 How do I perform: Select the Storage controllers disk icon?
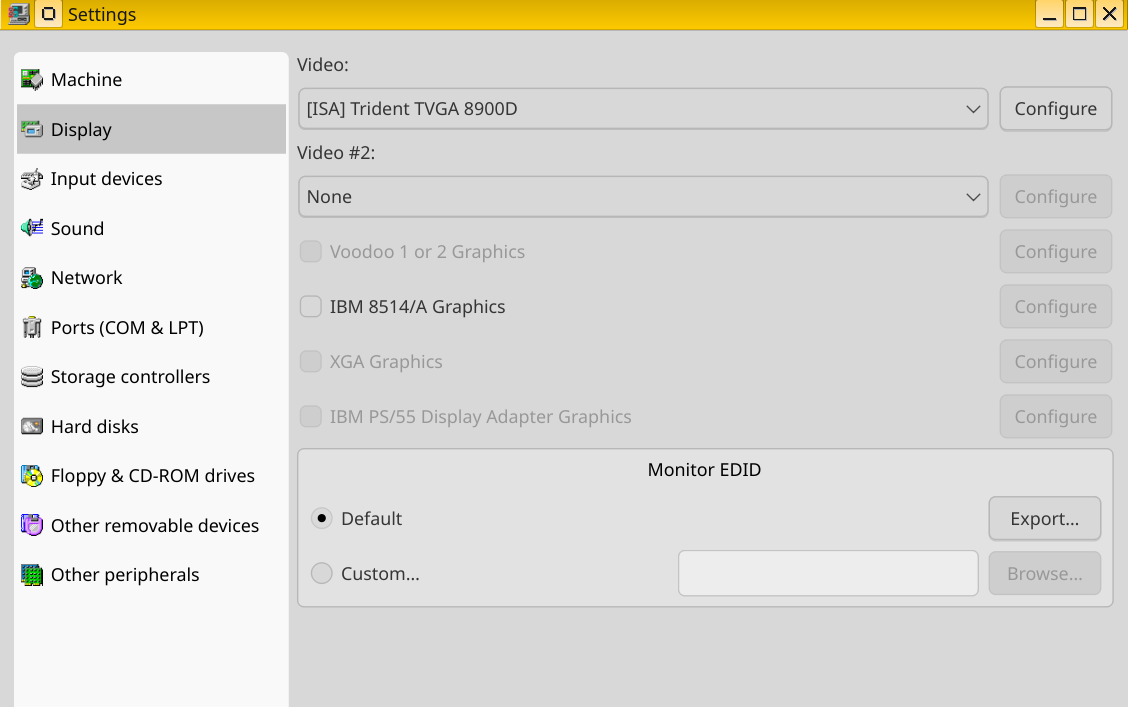(x=32, y=377)
